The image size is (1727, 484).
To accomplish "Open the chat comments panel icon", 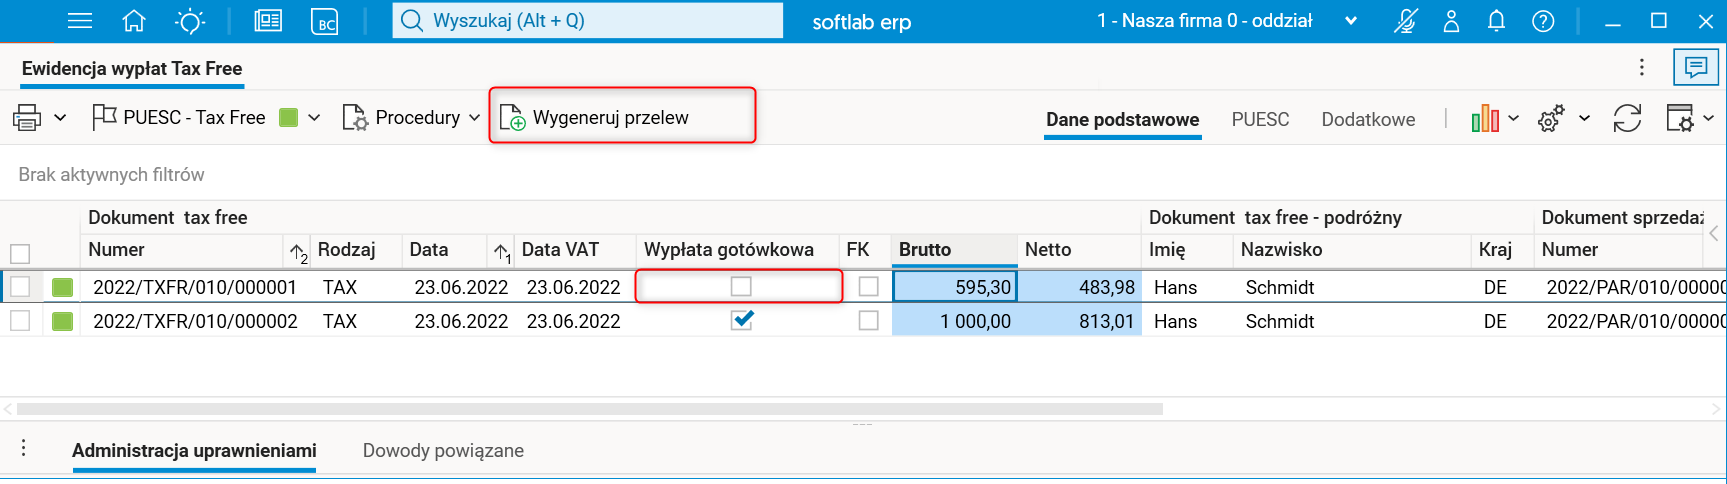I will pyautogui.click(x=1695, y=67).
